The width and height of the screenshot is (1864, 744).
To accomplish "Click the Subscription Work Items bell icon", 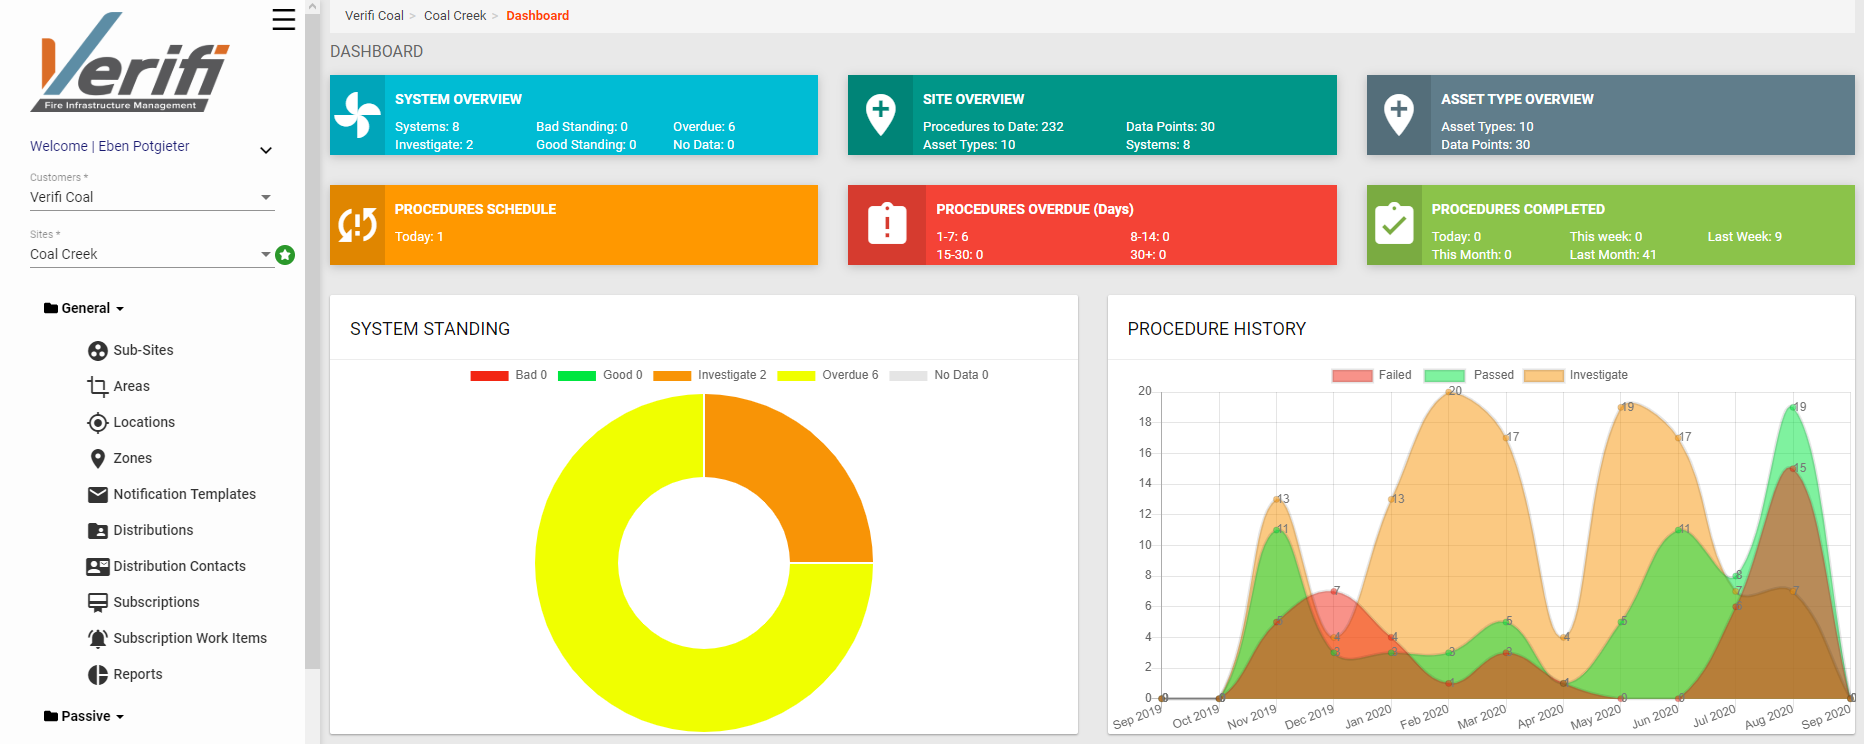I will [x=97, y=639].
